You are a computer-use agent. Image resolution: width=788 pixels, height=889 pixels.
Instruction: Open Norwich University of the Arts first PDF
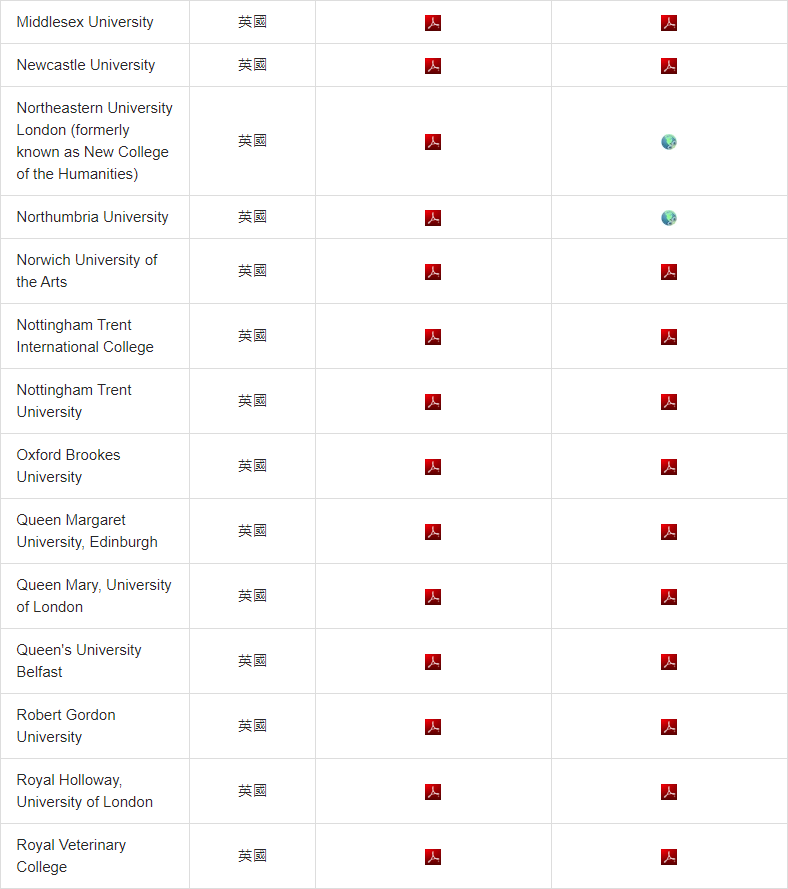tap(433, 272)
